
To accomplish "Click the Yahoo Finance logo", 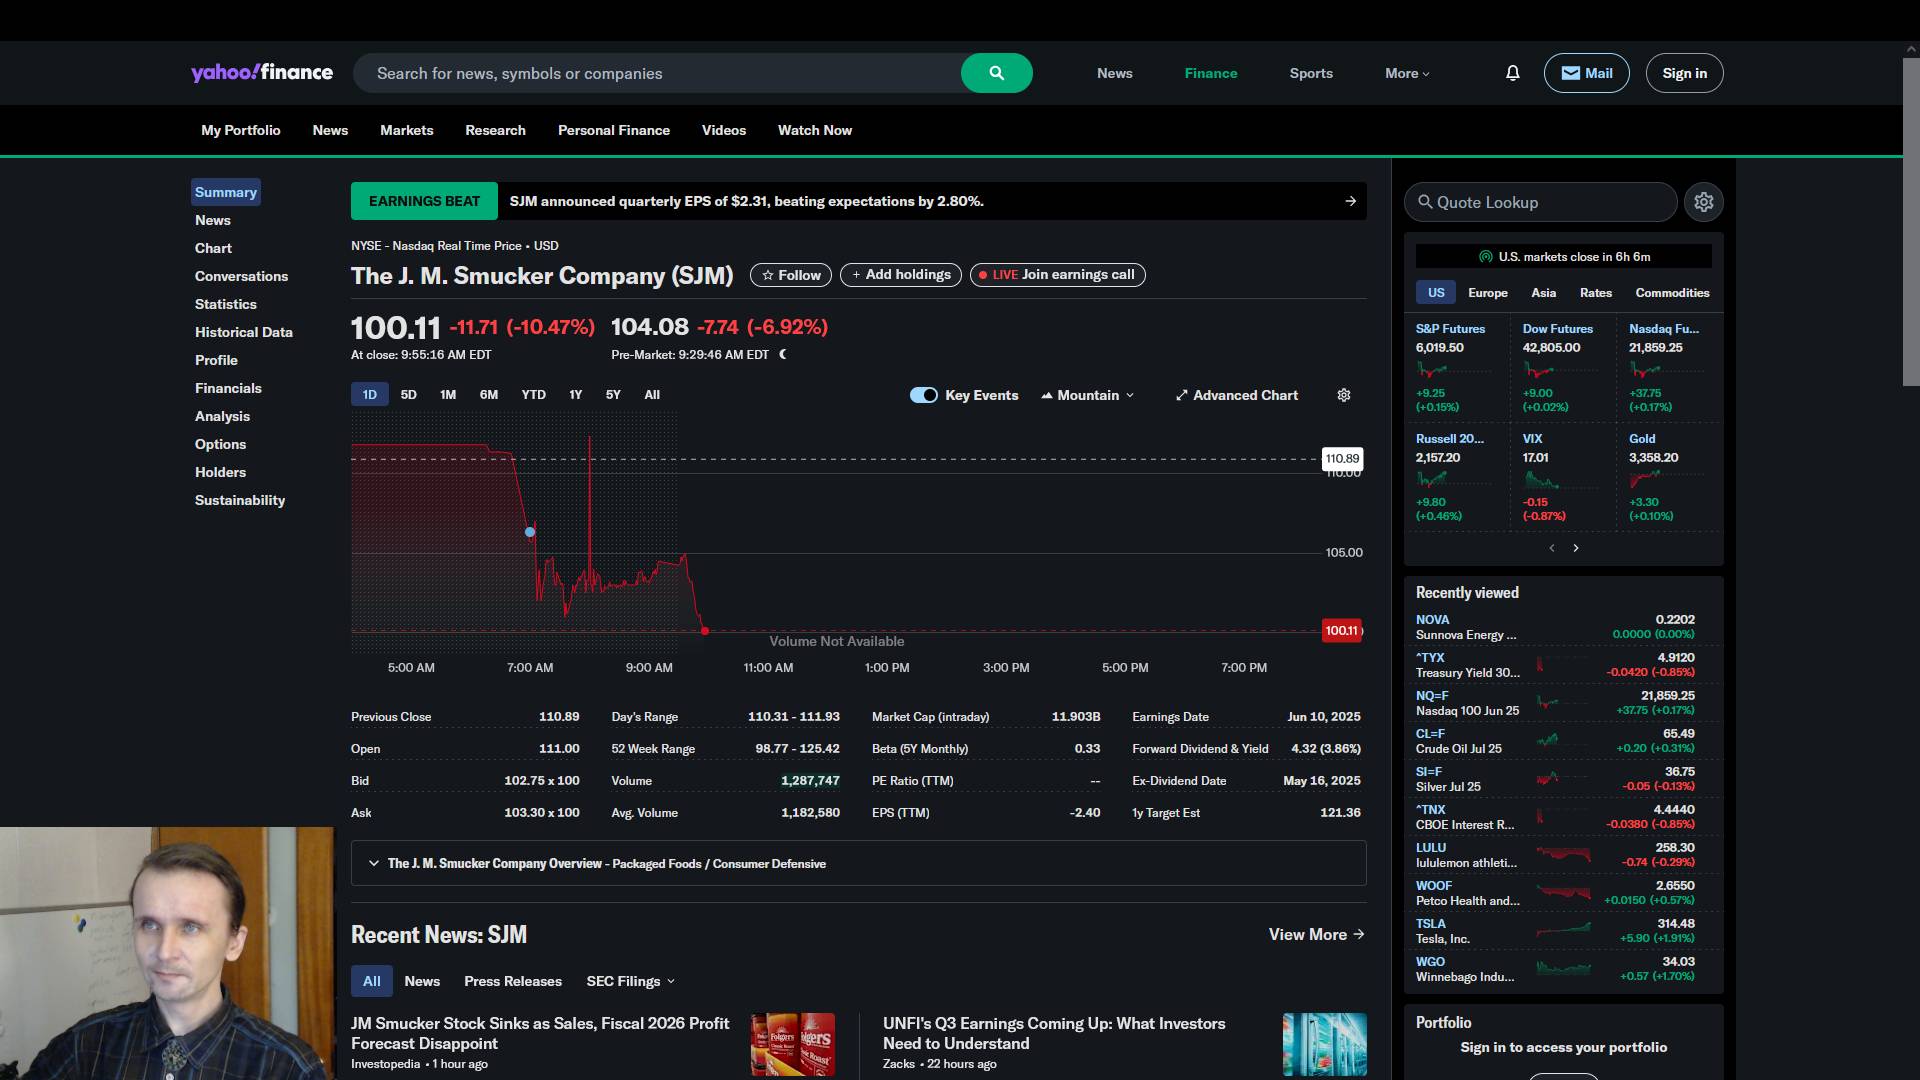I will tap(262, 73).
